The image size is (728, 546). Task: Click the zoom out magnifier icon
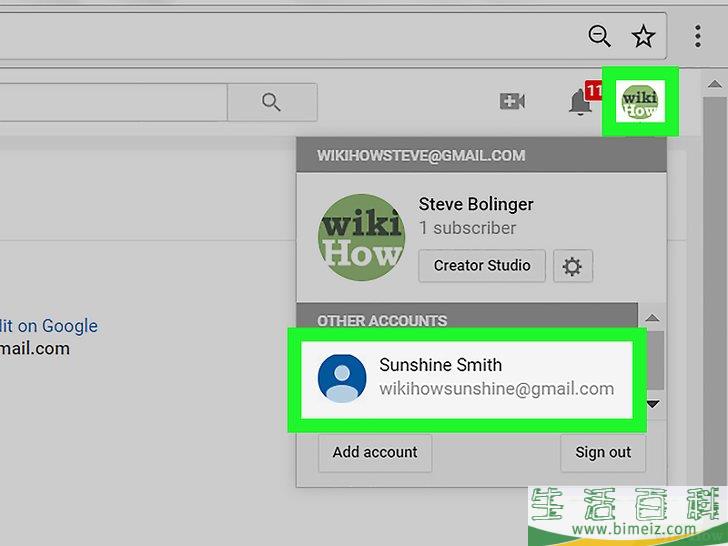pos(599,36)
